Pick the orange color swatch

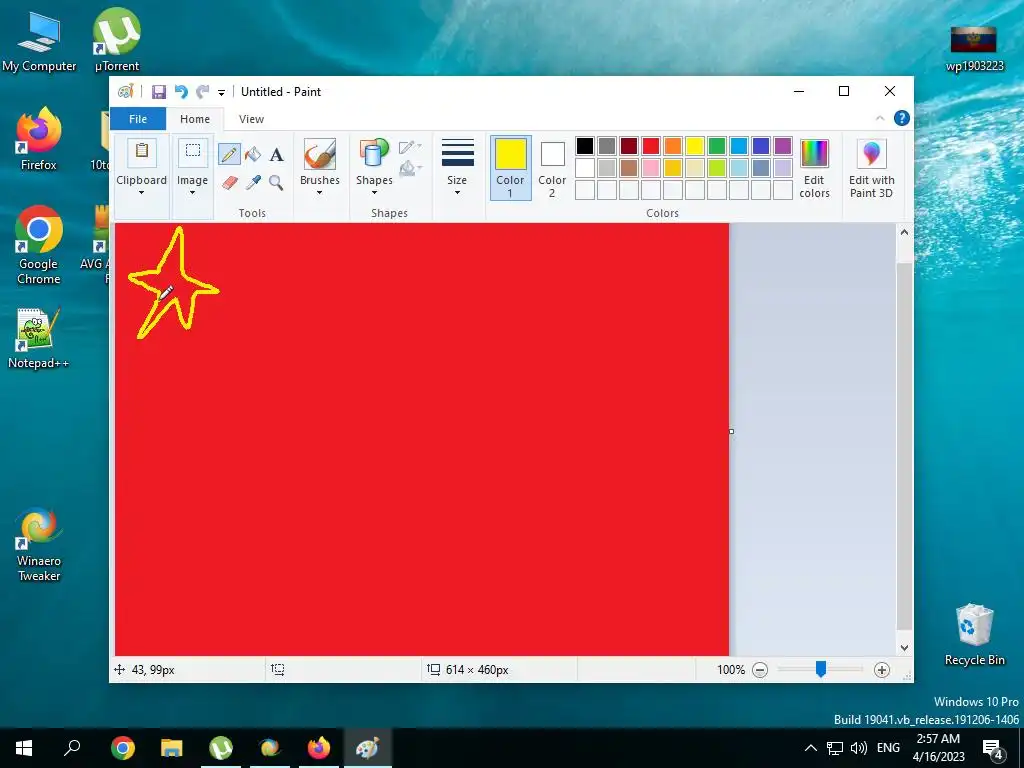[673, 146]
